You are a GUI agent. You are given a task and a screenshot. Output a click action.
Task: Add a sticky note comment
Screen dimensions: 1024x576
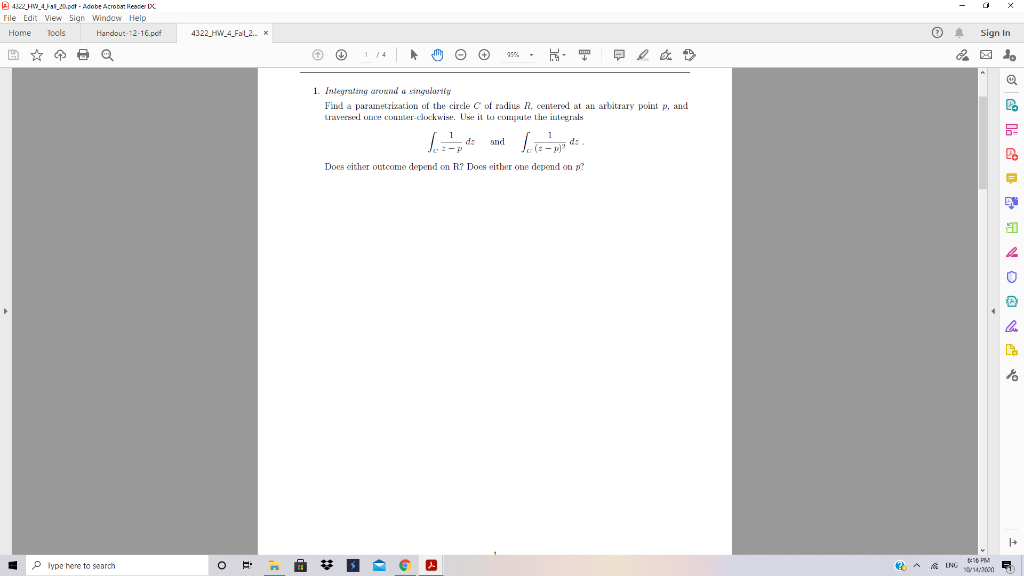pos(619,55)
